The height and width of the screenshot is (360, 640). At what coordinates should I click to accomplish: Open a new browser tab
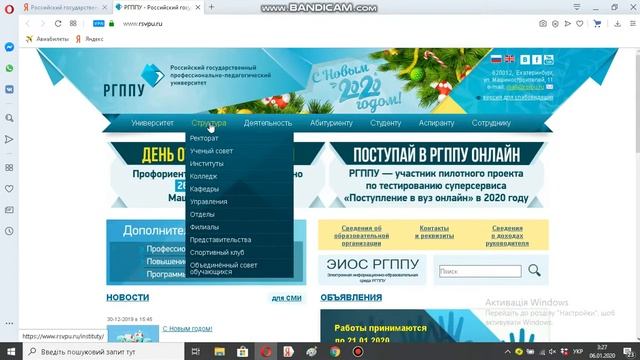tap(211, 7)
